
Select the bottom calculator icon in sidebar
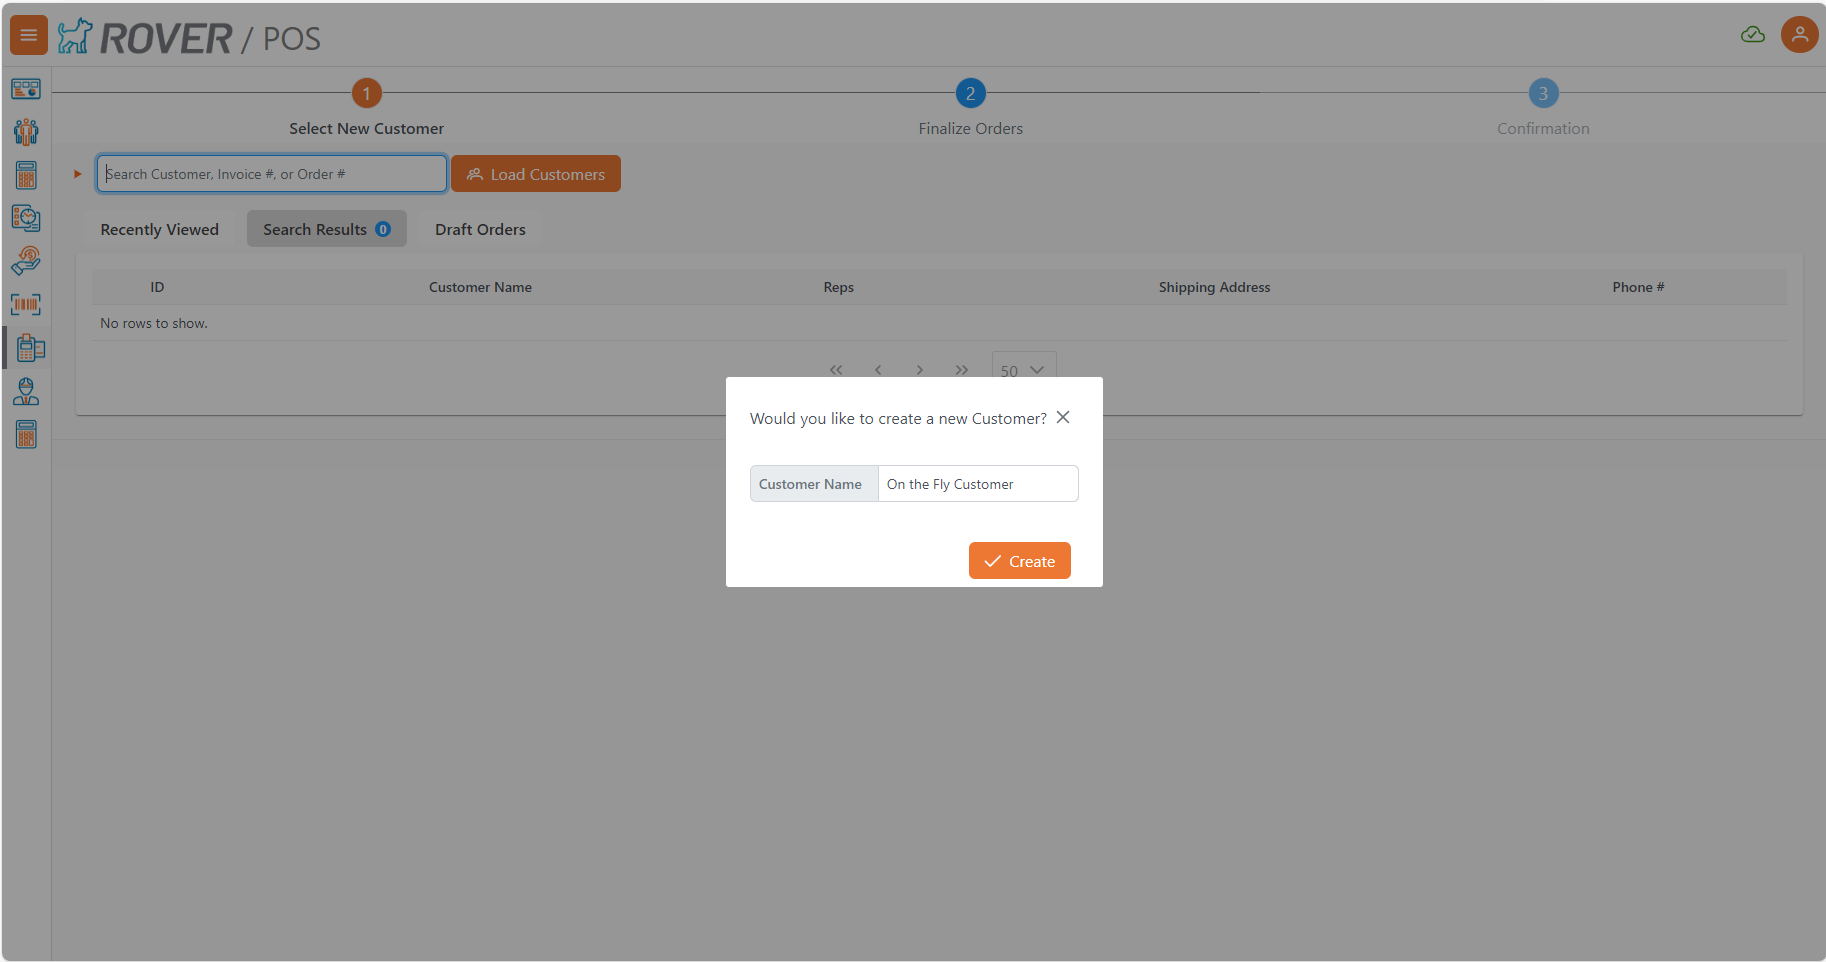pyautogui.click(x=26, y=434)
